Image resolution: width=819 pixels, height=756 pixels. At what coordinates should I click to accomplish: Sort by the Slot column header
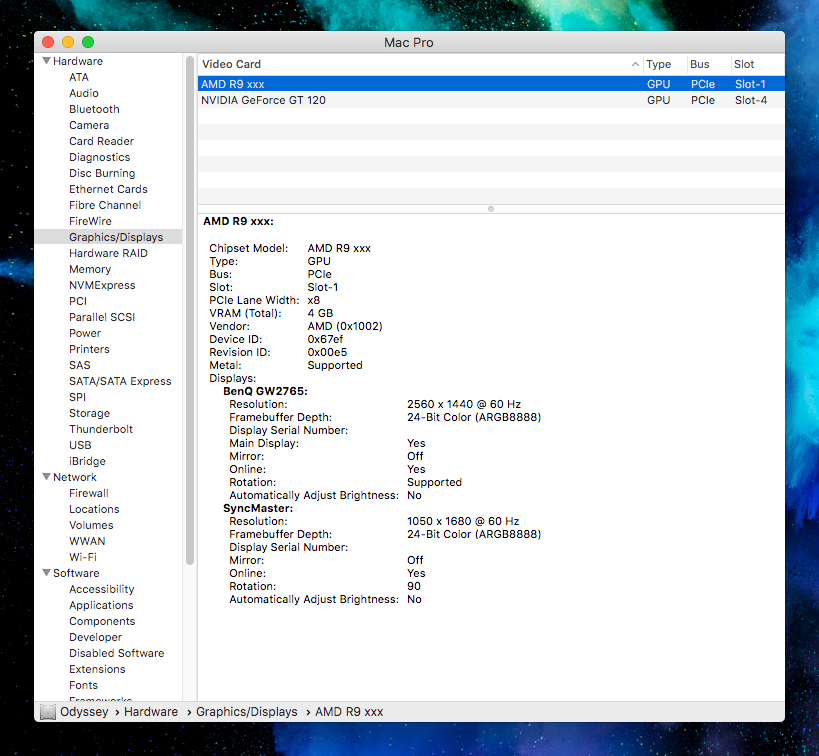coord(757,64)
